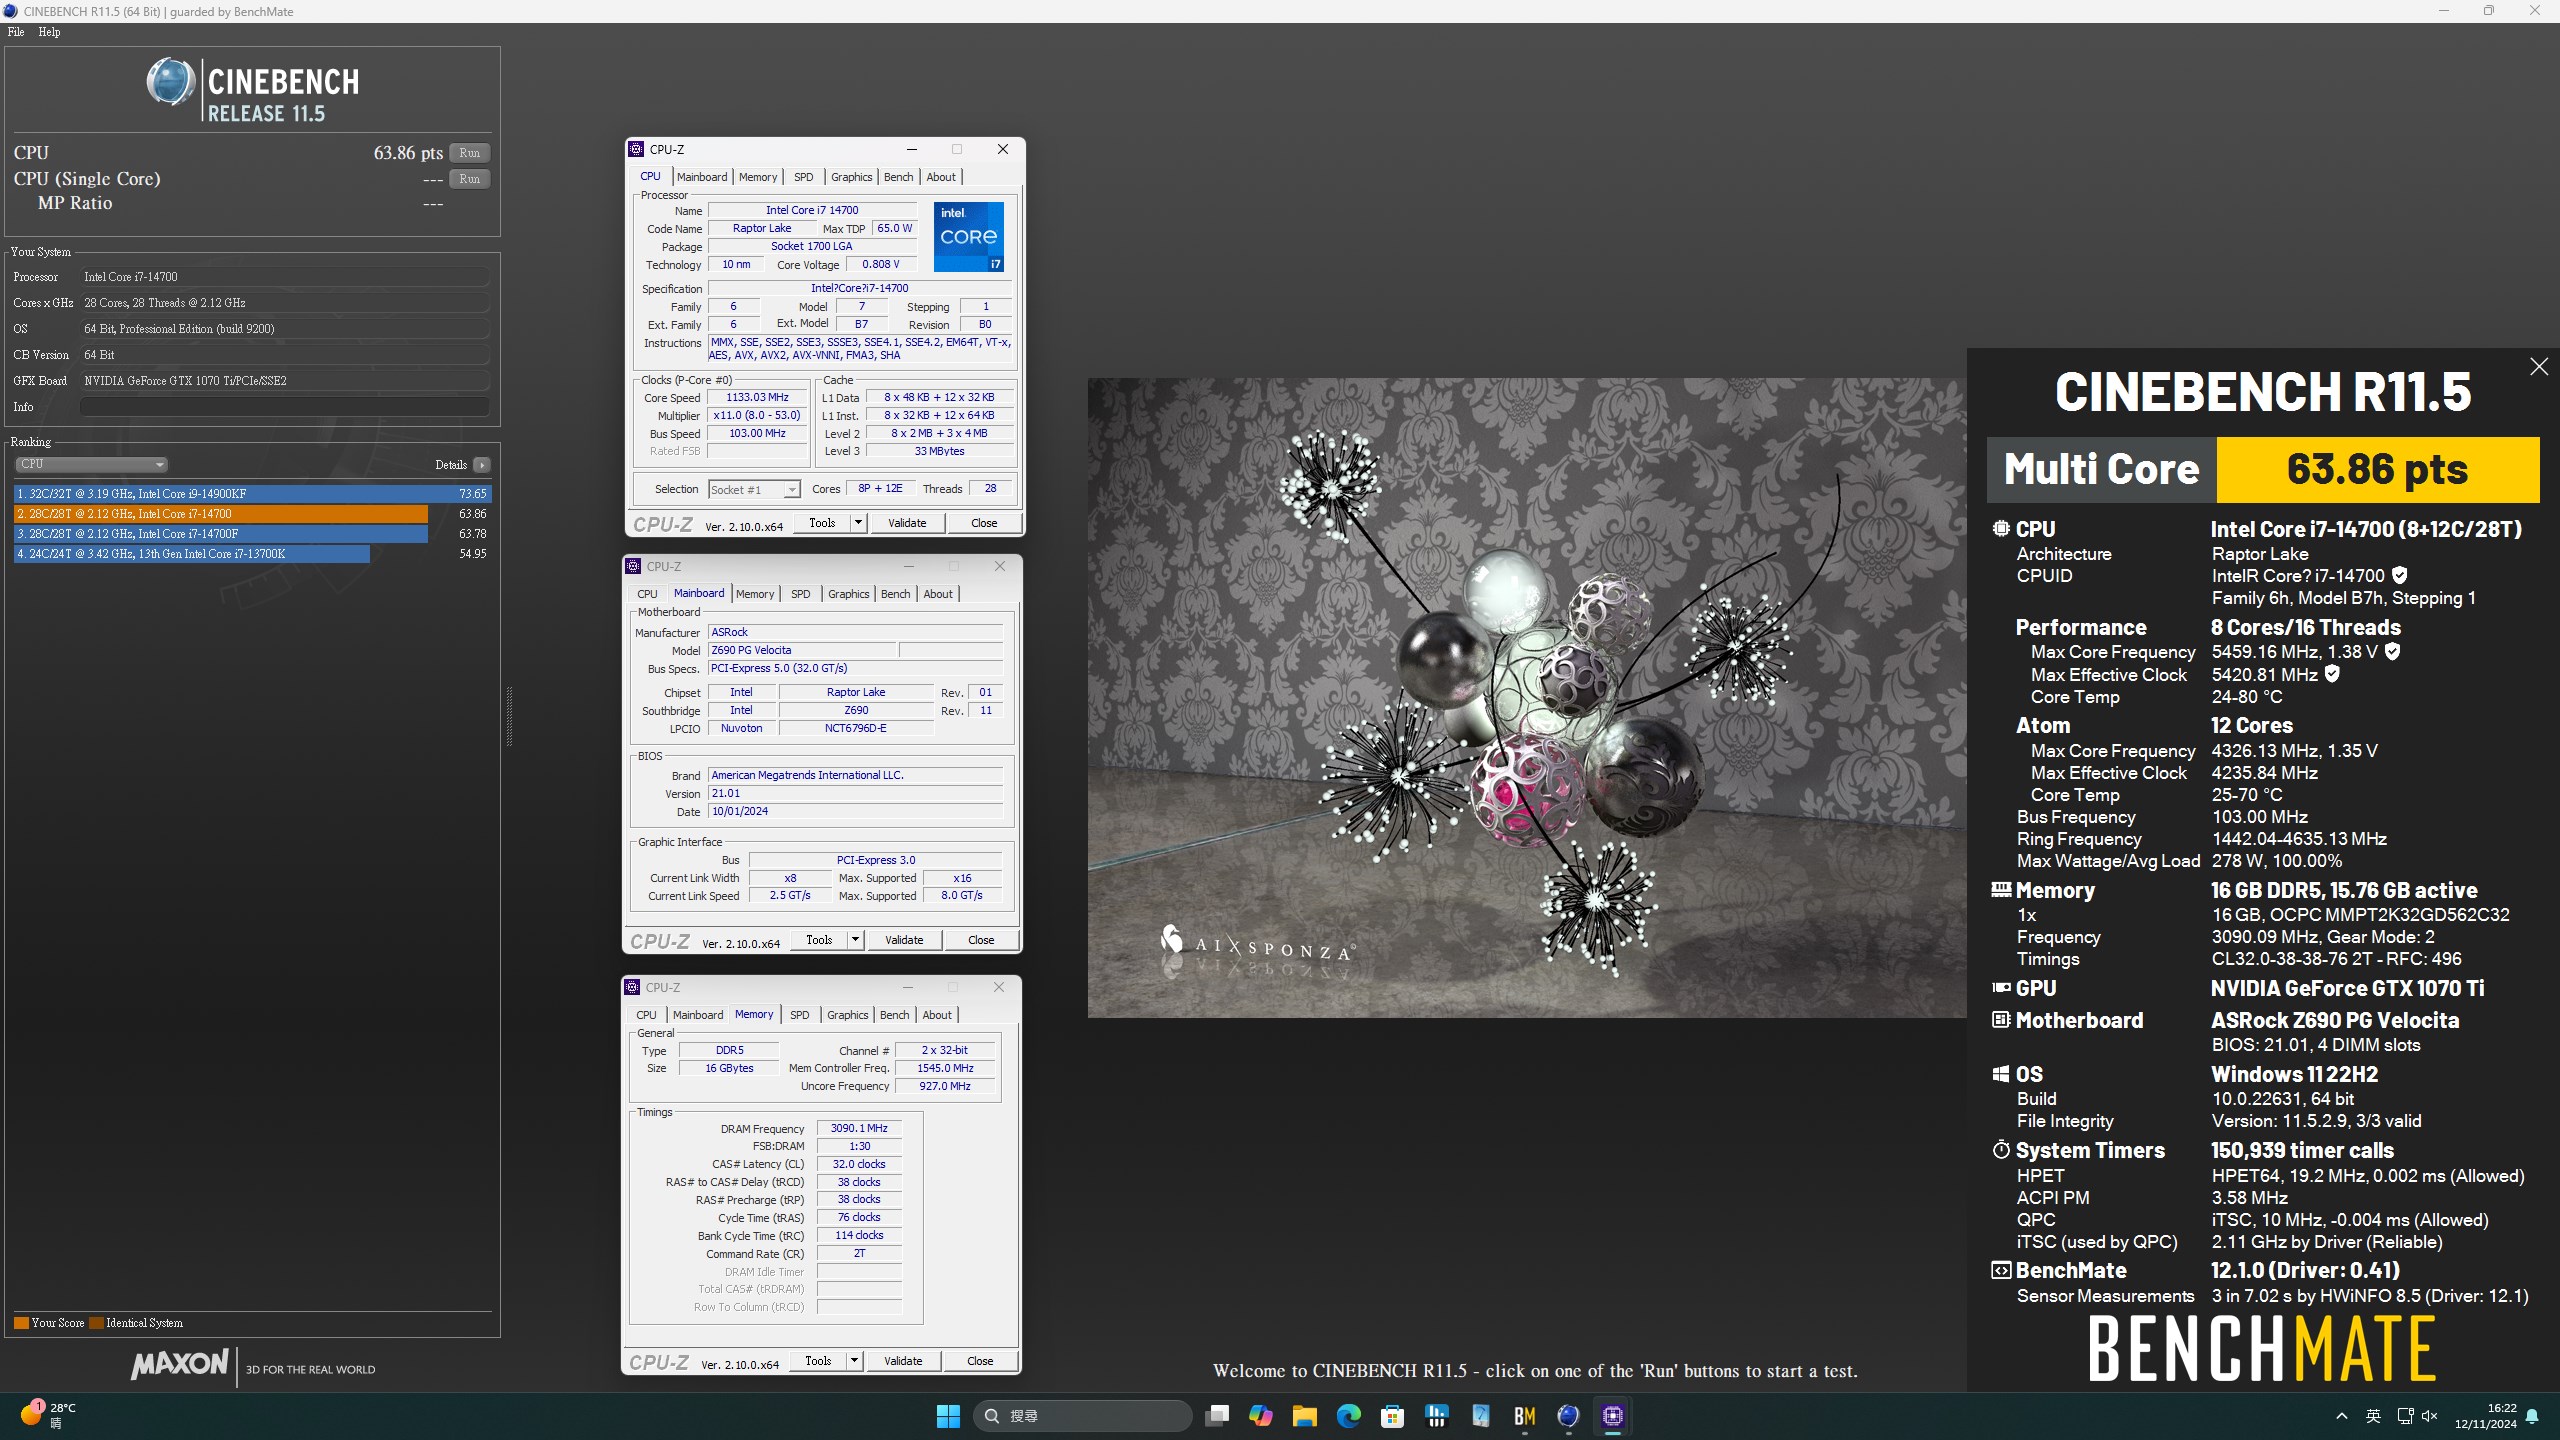This screenshot has height=1440, width=2560.
Task: Open Graphics tab in Memory CPU-Z window
Action: click(x=847, y=1015)
